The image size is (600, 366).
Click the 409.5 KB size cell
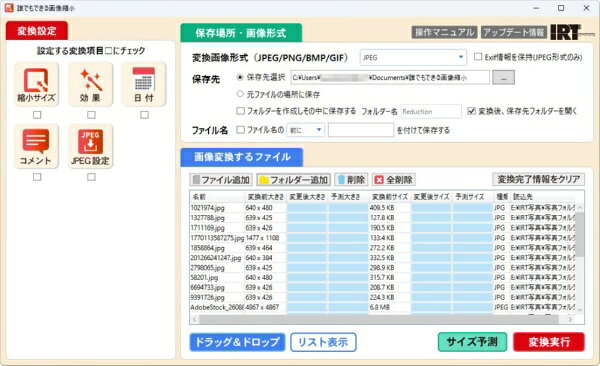(x=390, y=208)
